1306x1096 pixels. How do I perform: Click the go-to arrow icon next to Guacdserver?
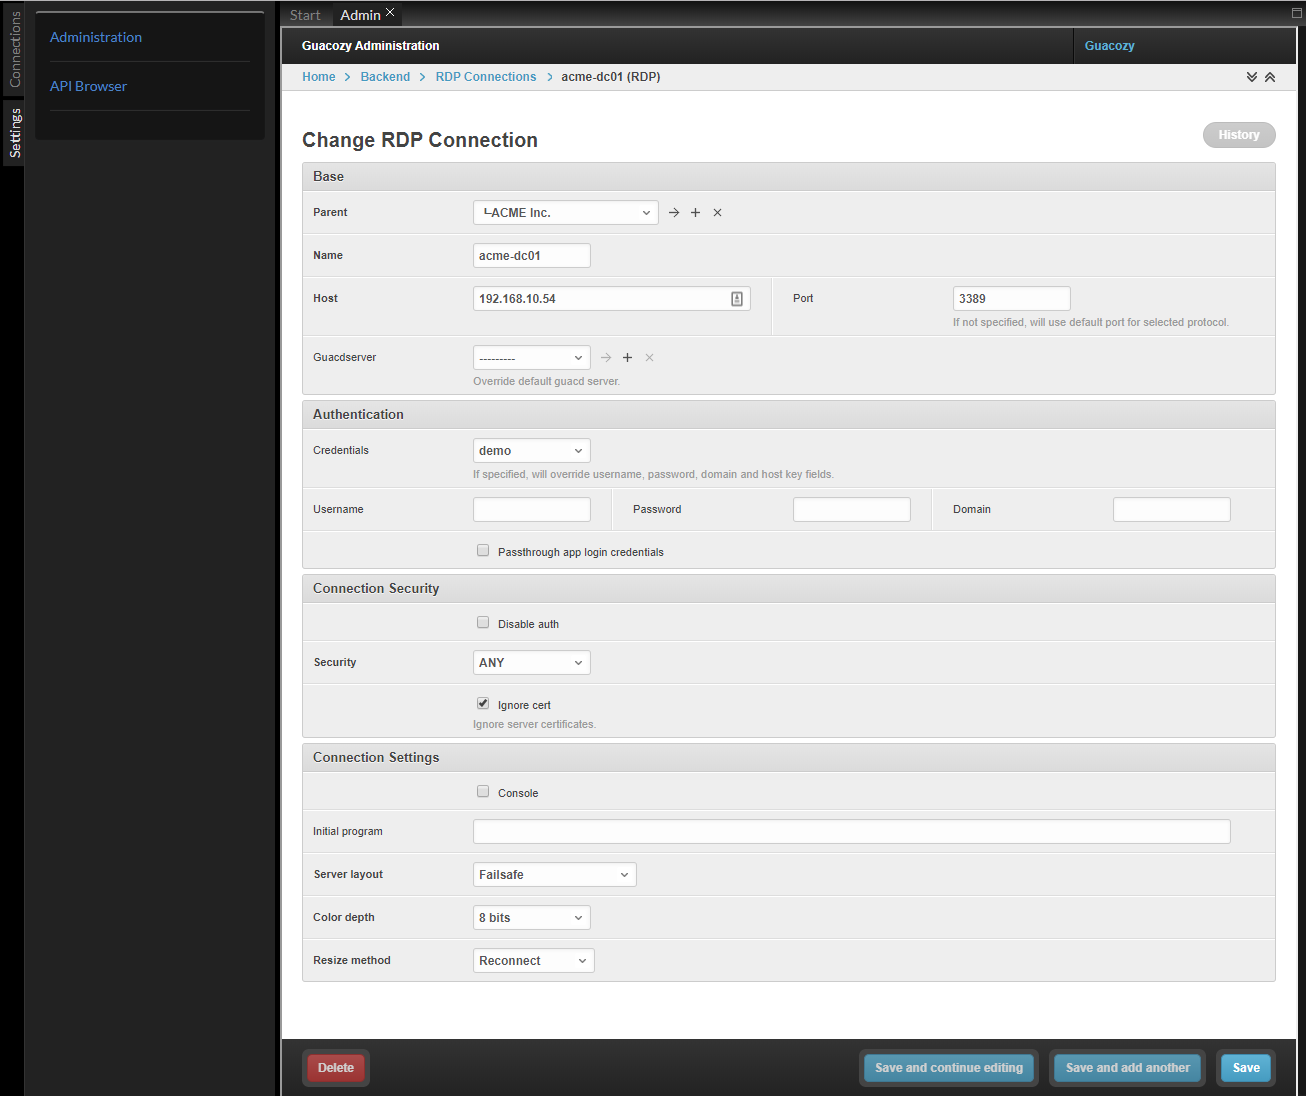click(x=606, y=358)
